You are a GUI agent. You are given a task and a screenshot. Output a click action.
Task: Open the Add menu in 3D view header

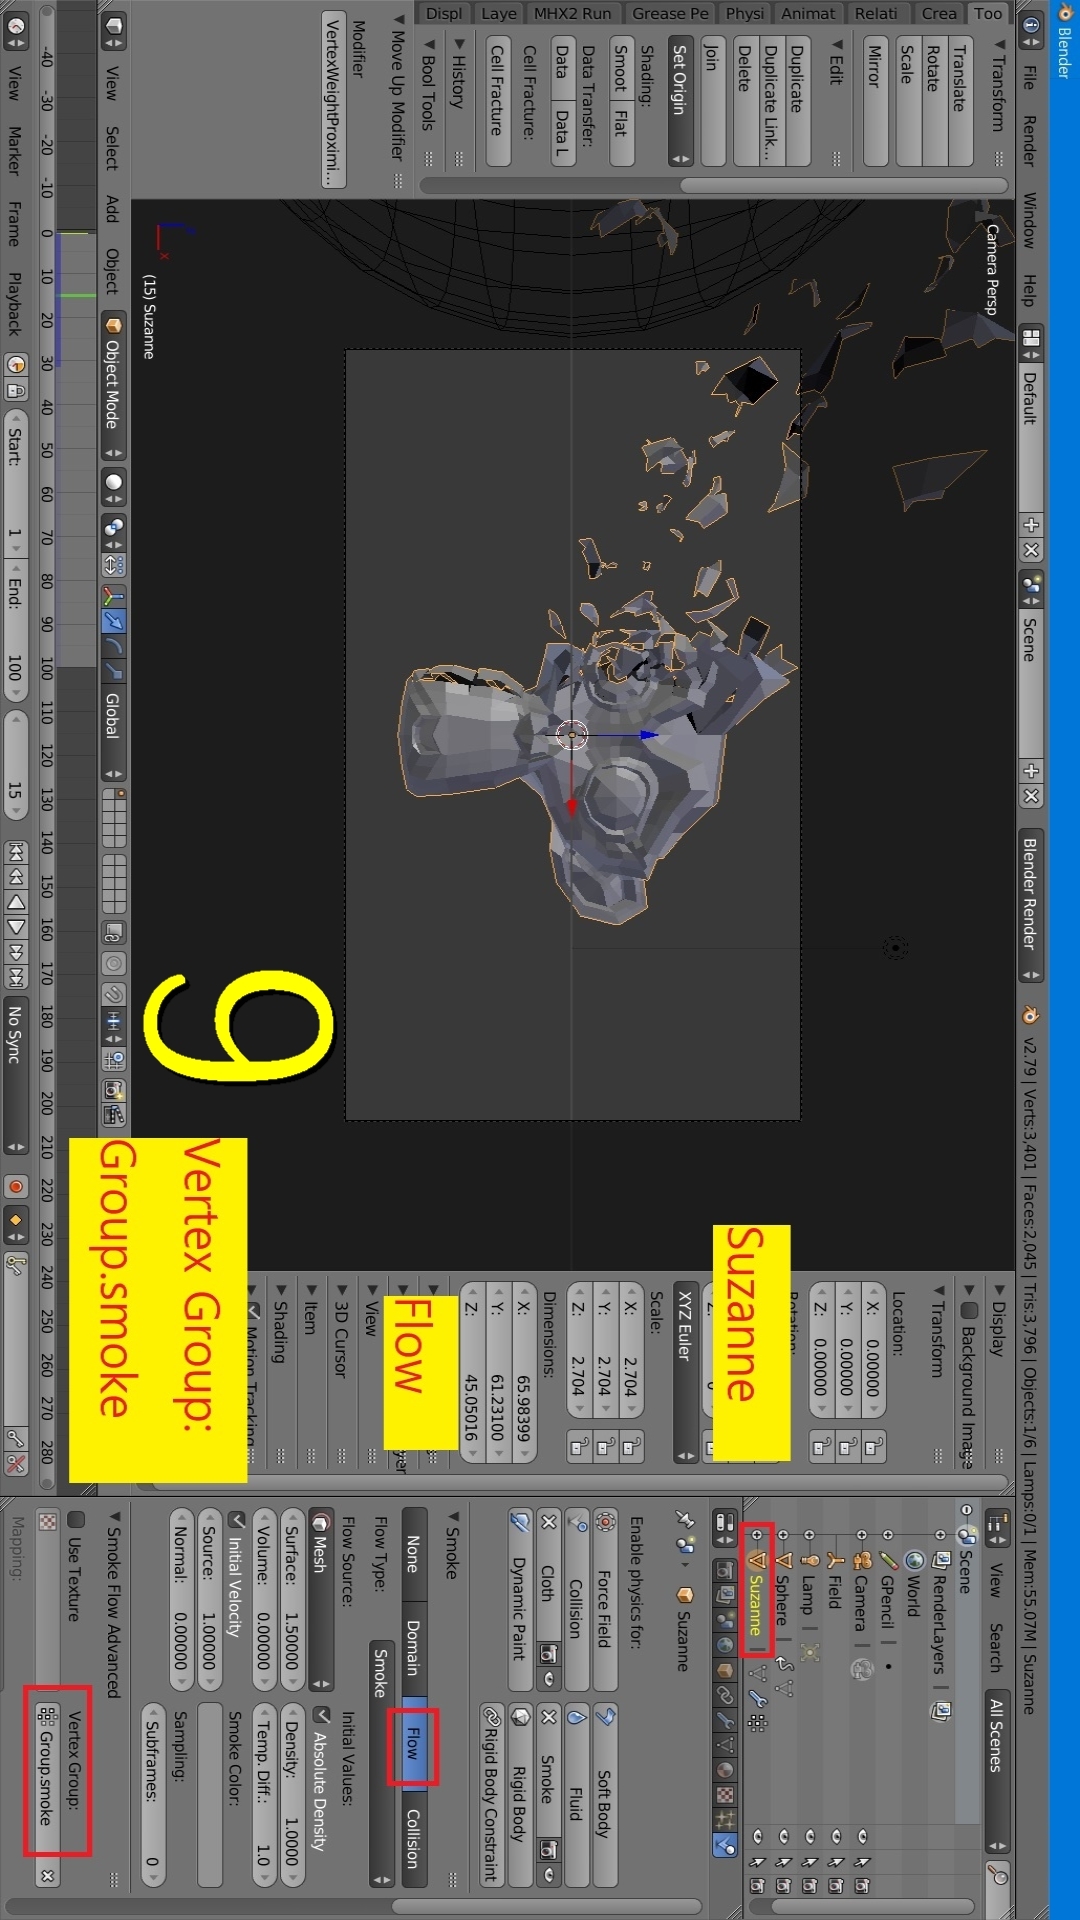pos(112,208)
